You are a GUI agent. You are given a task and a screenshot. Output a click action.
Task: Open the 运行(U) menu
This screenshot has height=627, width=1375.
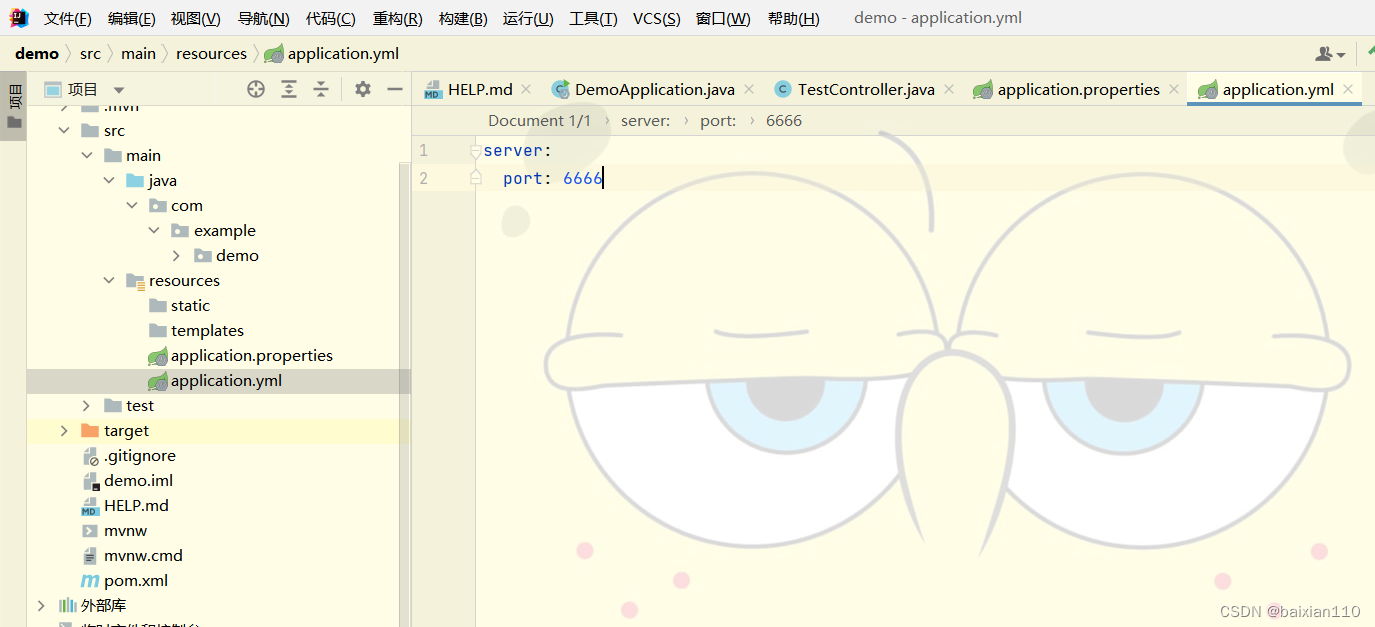(528, 18)
